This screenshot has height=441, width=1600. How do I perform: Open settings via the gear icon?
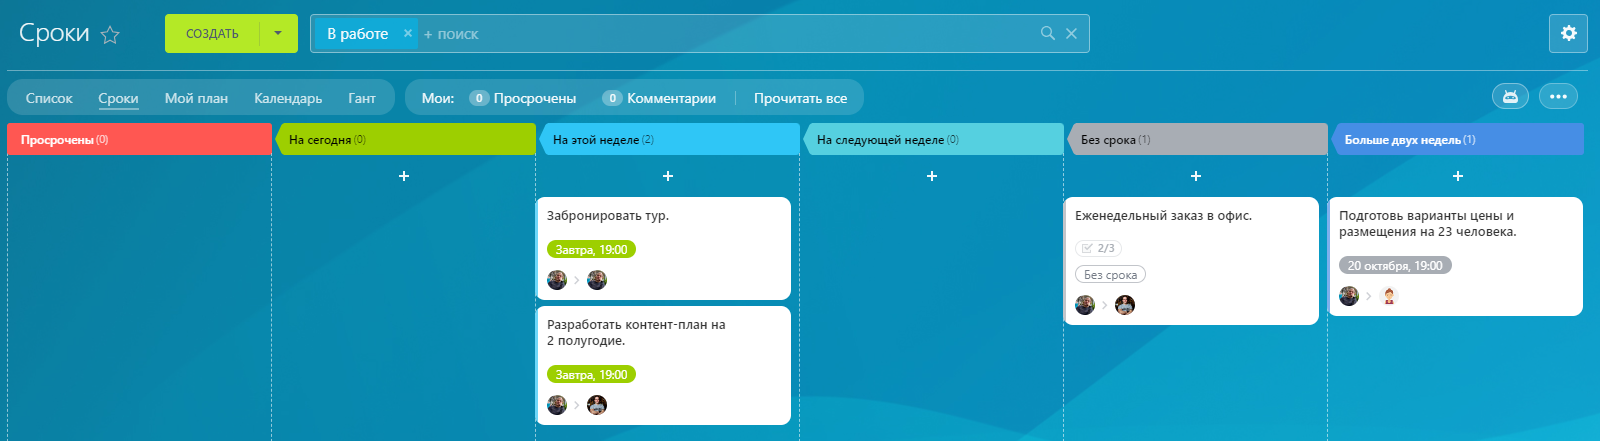click(x=1568, y=33)
